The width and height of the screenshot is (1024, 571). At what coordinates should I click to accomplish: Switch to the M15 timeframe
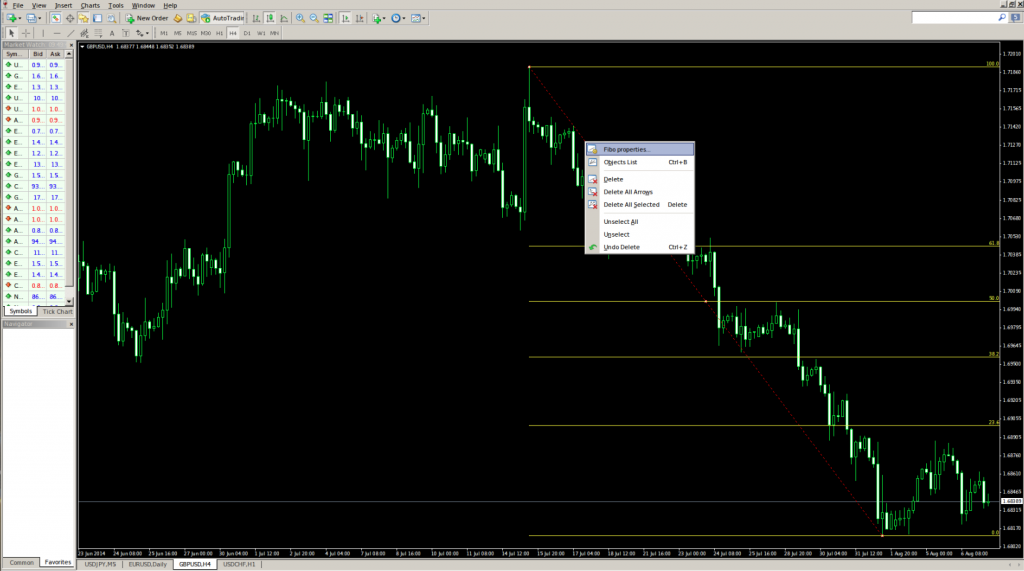192,33
